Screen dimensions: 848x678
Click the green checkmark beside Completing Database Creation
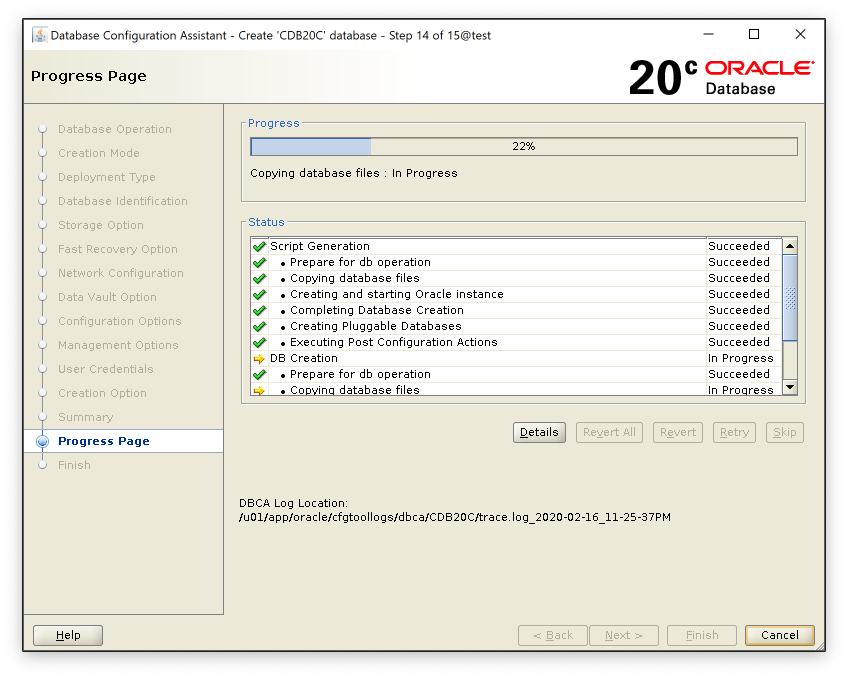pyautogui.click(x=259, y=310)
